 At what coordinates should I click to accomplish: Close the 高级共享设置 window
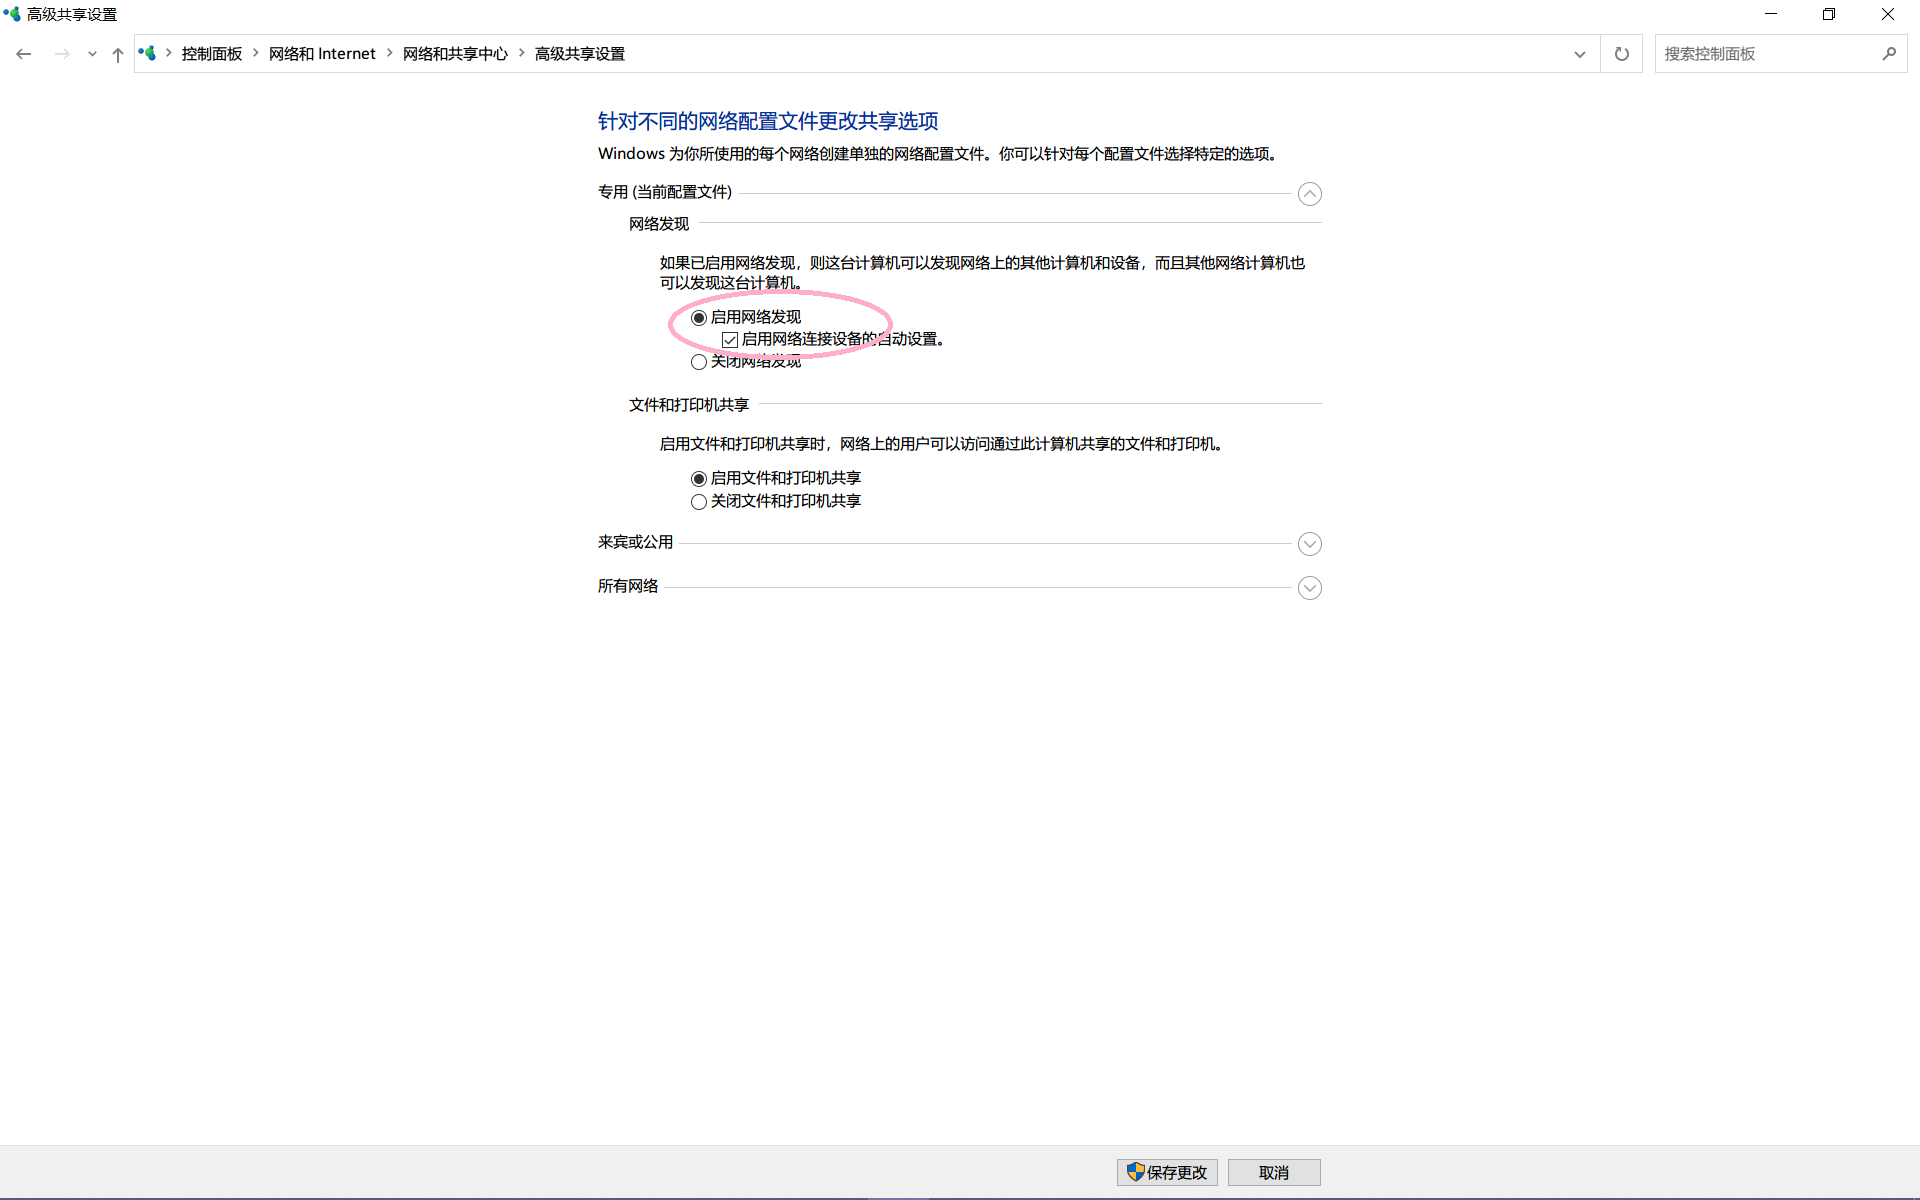point(1888,14)
